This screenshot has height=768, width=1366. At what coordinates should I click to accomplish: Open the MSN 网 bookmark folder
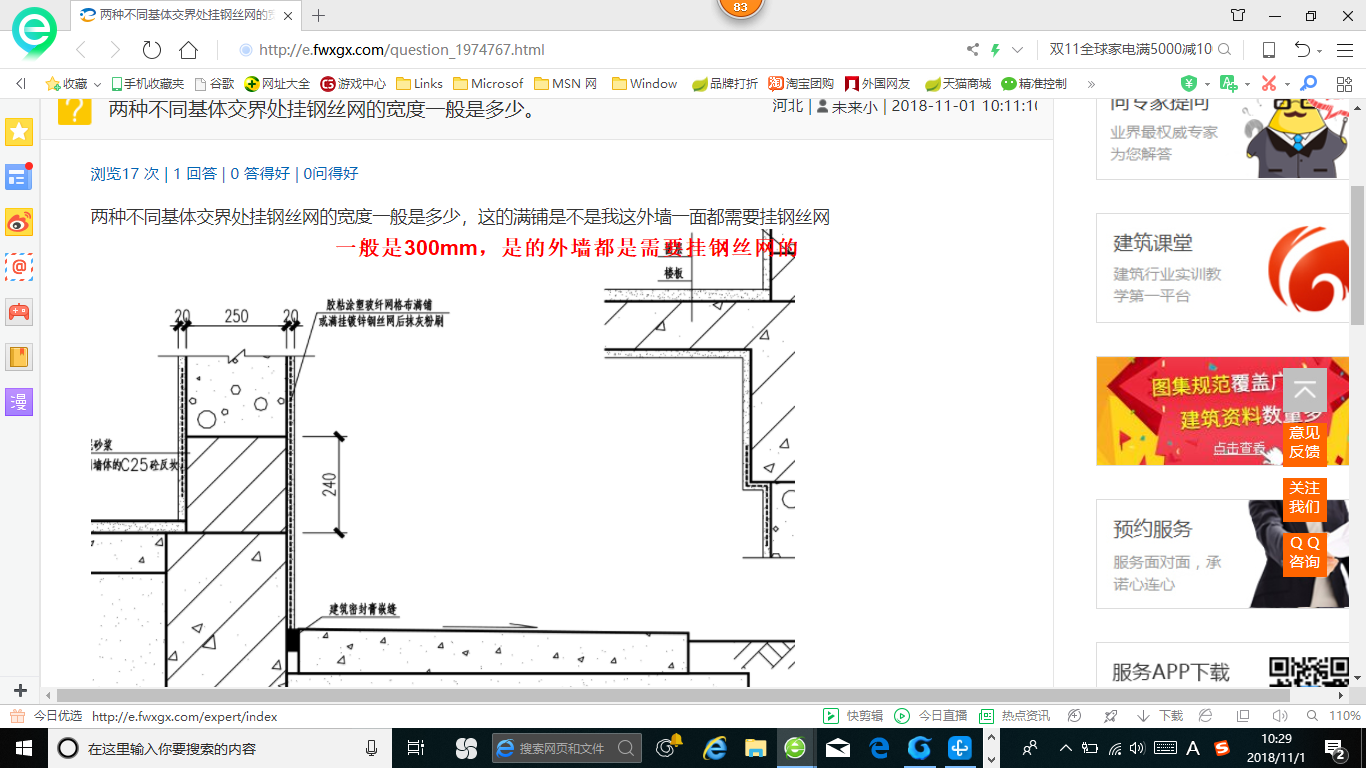click(565, 84)
